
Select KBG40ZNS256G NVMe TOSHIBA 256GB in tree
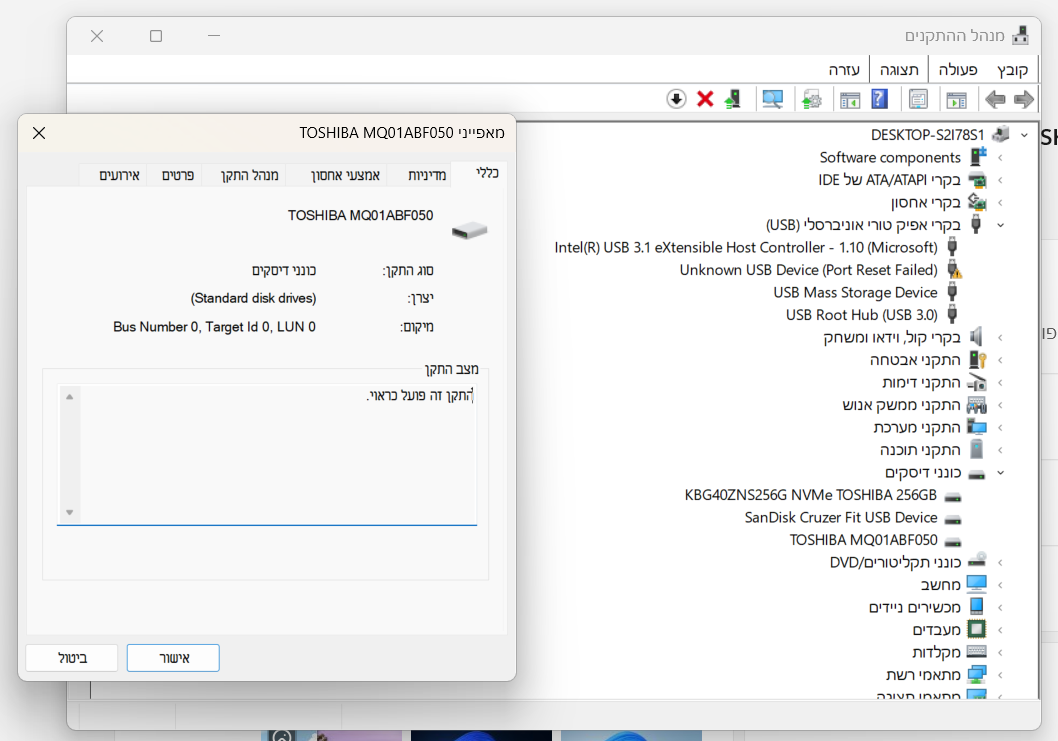810,495
